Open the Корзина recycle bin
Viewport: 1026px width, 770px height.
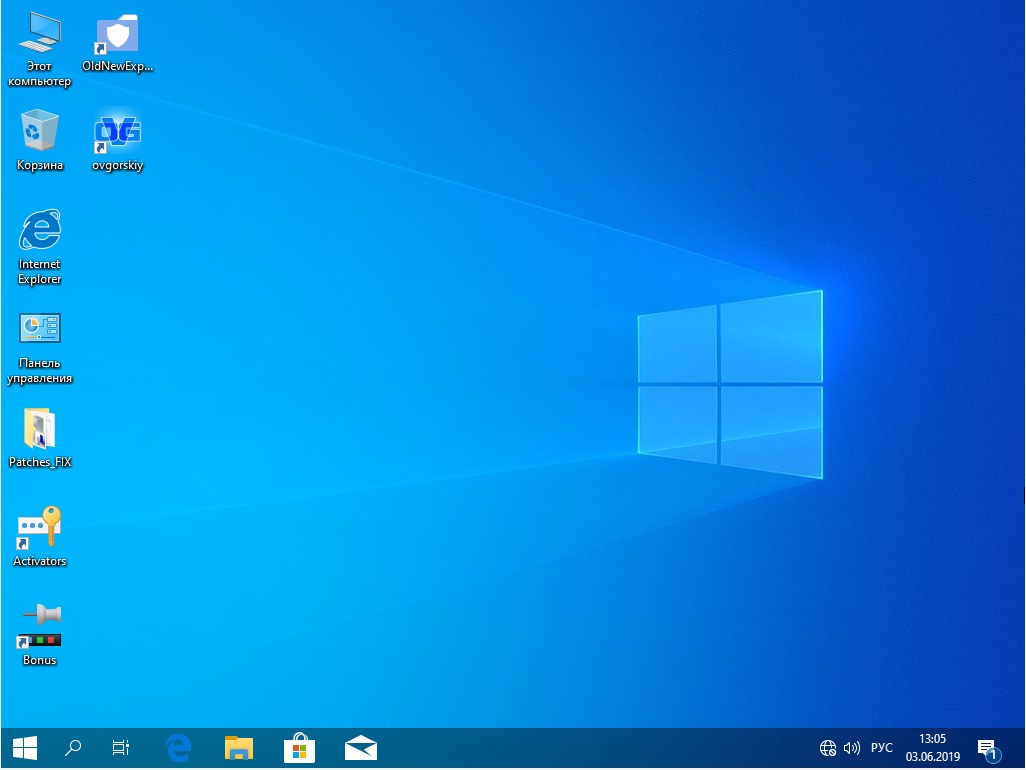tap(40, 132)
